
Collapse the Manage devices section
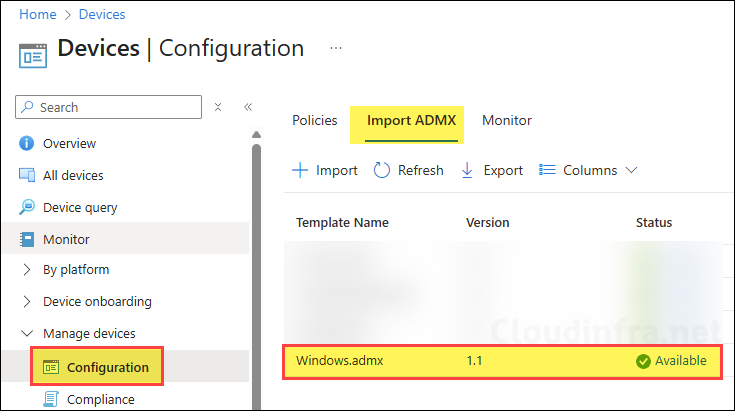pyautogui.click(x=27, y=334)
